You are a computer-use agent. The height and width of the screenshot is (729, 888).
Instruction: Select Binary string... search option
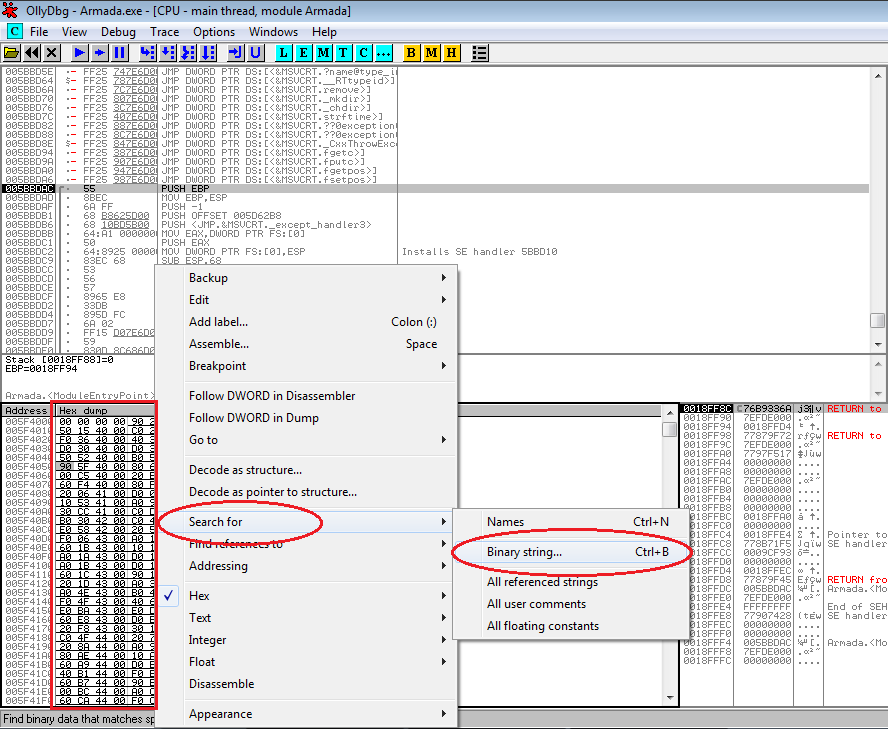[x=571, y=552]
